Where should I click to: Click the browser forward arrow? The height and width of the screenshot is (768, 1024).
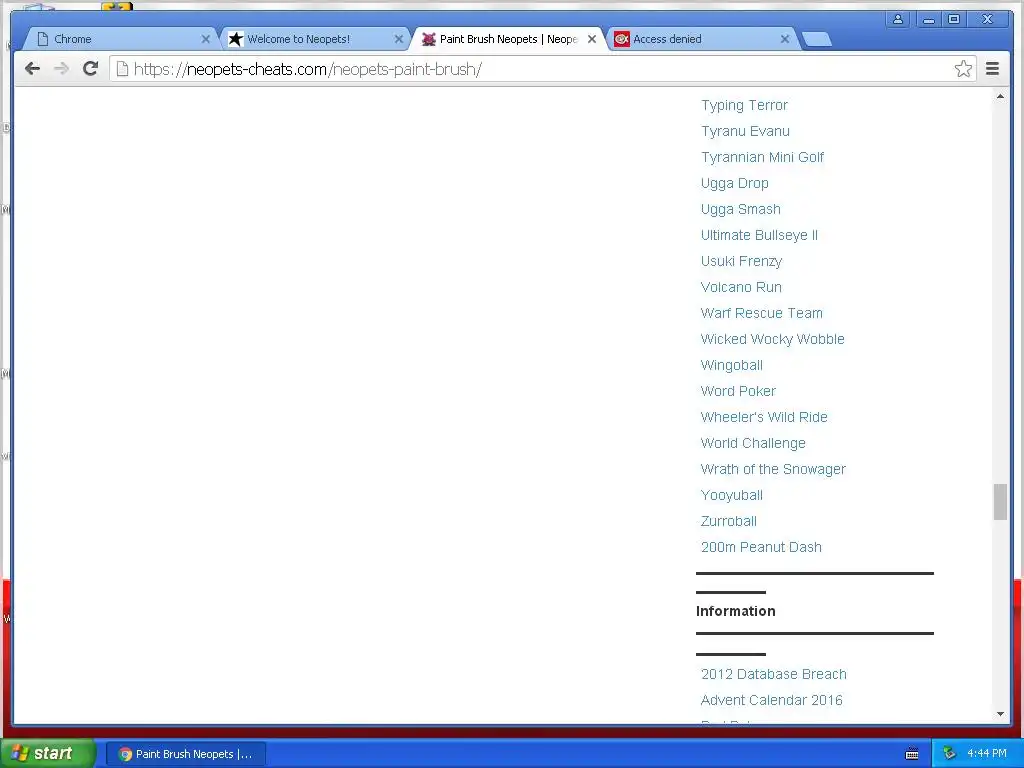click(x=61, y=69)
